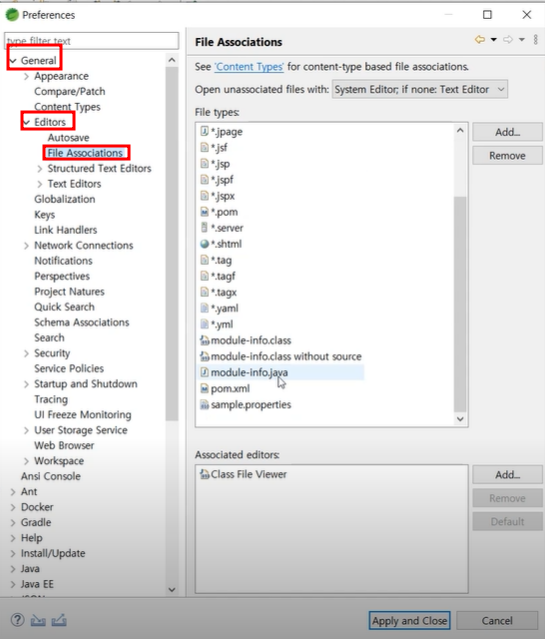Click Apply and Close button

(x=410, y=621)
